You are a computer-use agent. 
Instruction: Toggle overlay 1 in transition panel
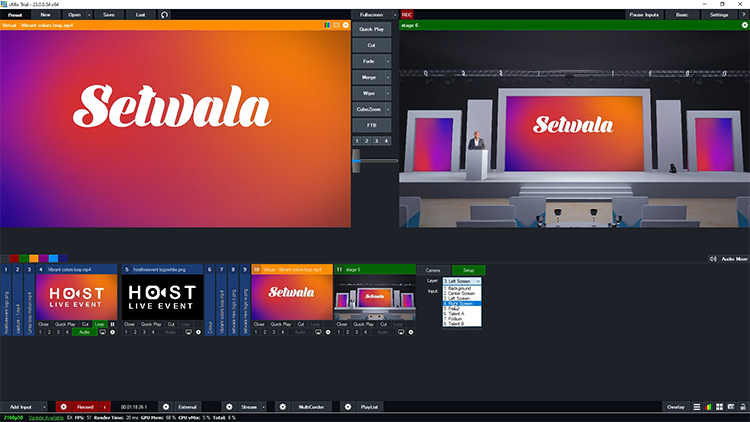[x=356, y=142]
